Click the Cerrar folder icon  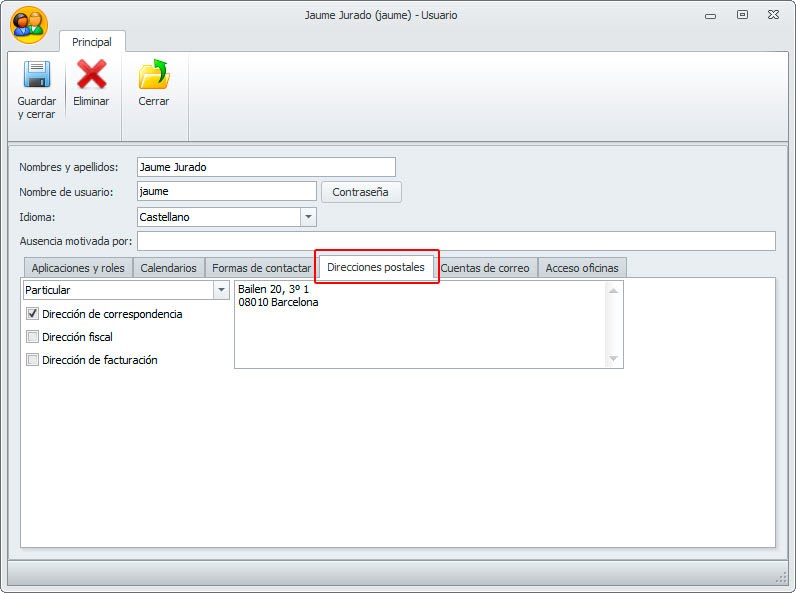pos(154,74)
